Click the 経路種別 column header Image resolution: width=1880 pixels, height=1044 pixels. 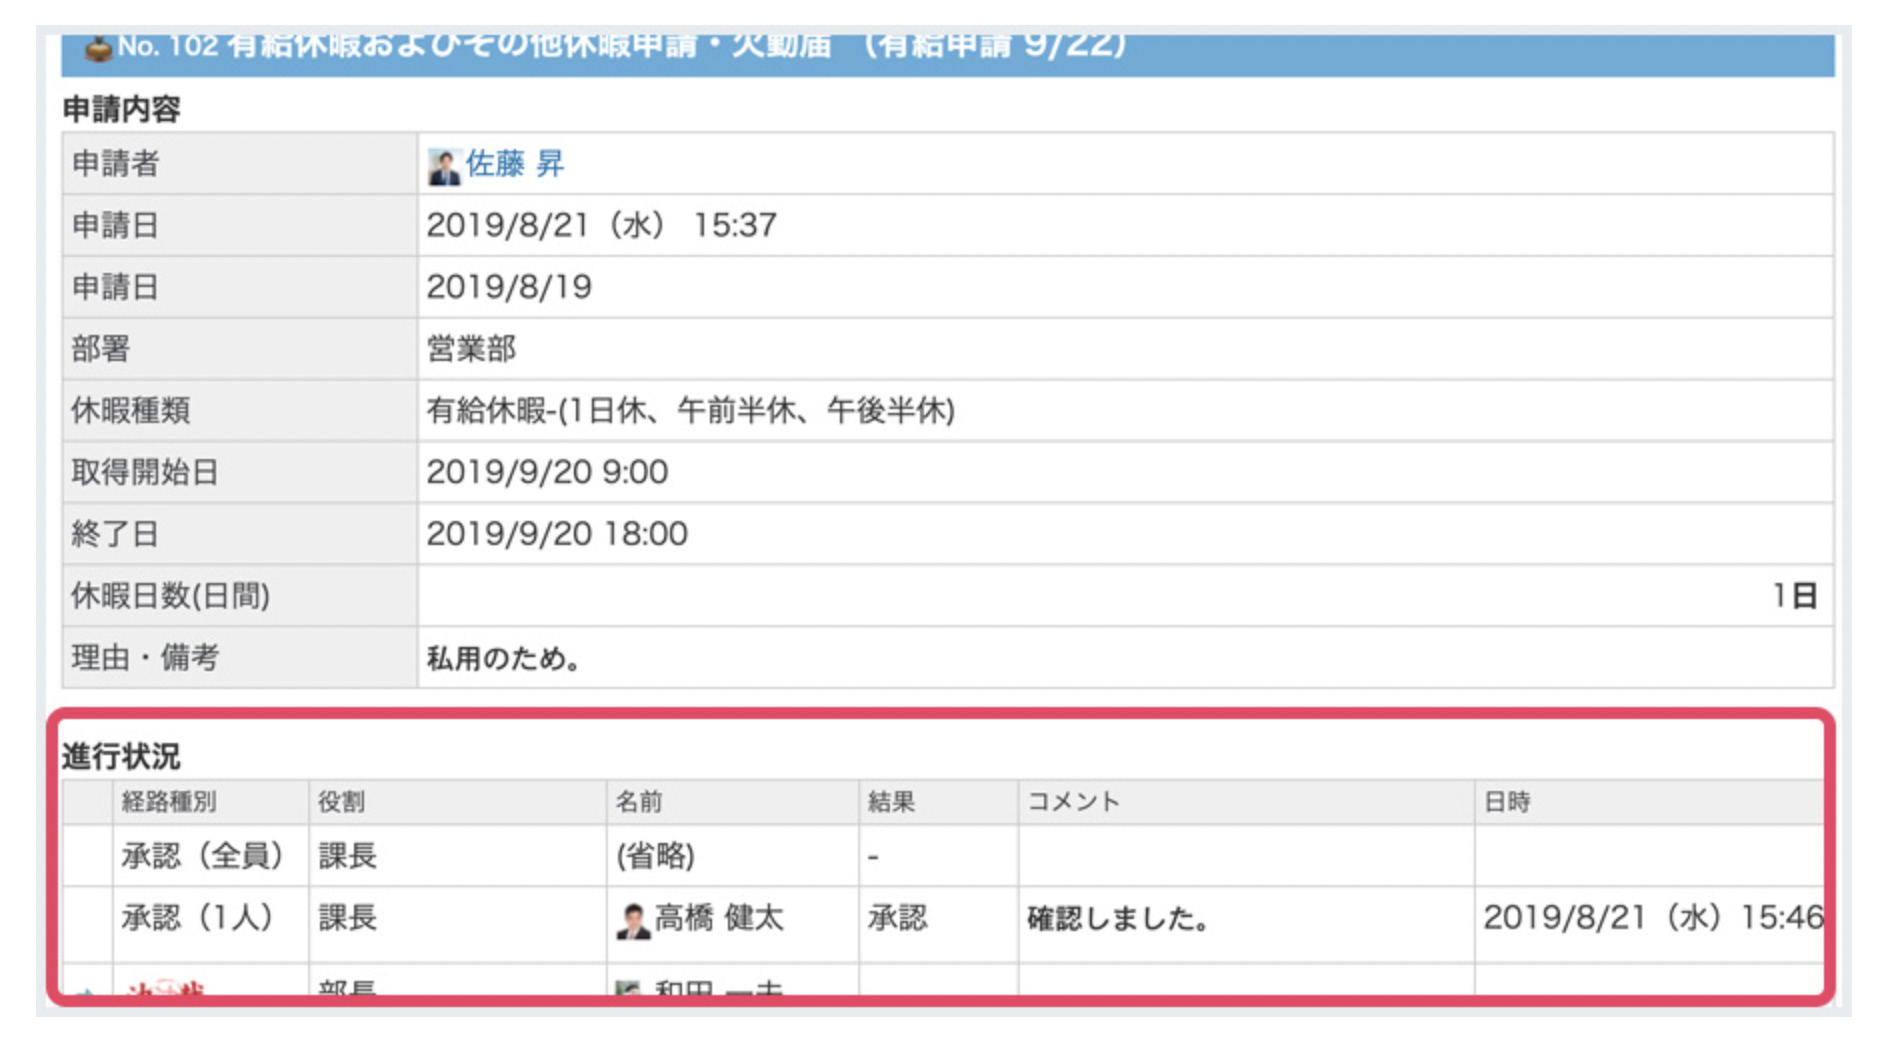point(168,802)
